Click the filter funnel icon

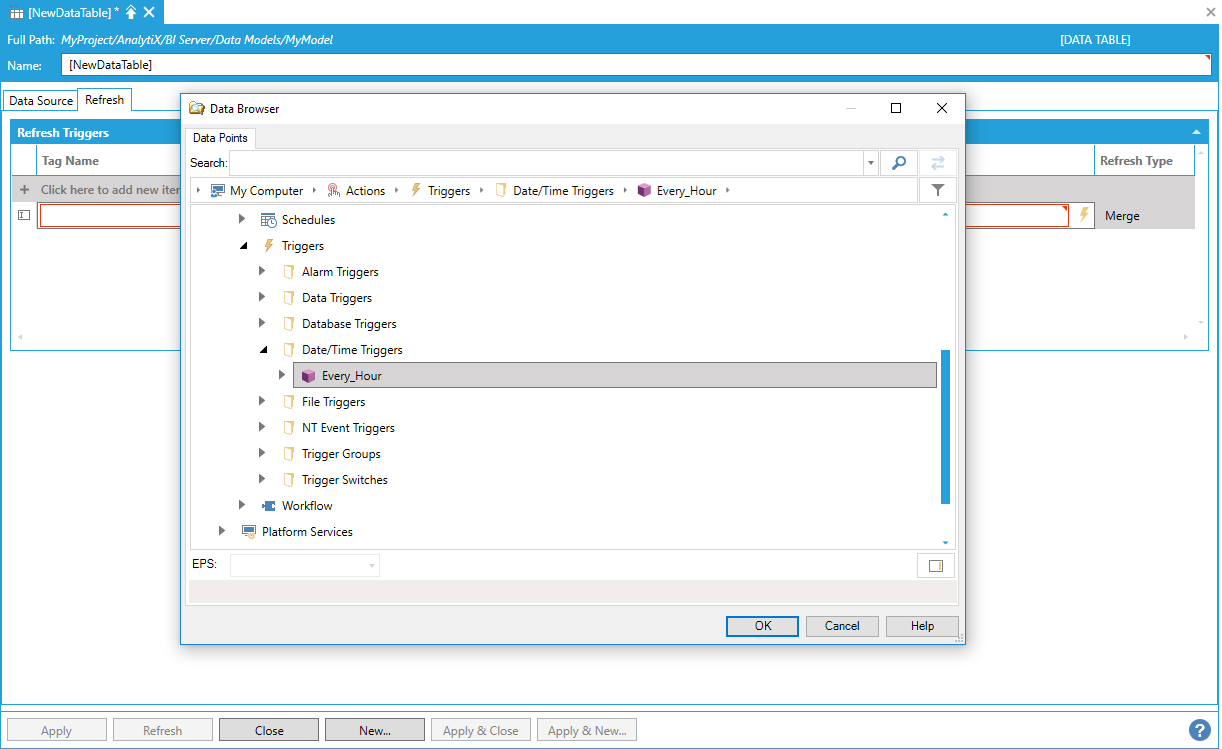point(937,190)
